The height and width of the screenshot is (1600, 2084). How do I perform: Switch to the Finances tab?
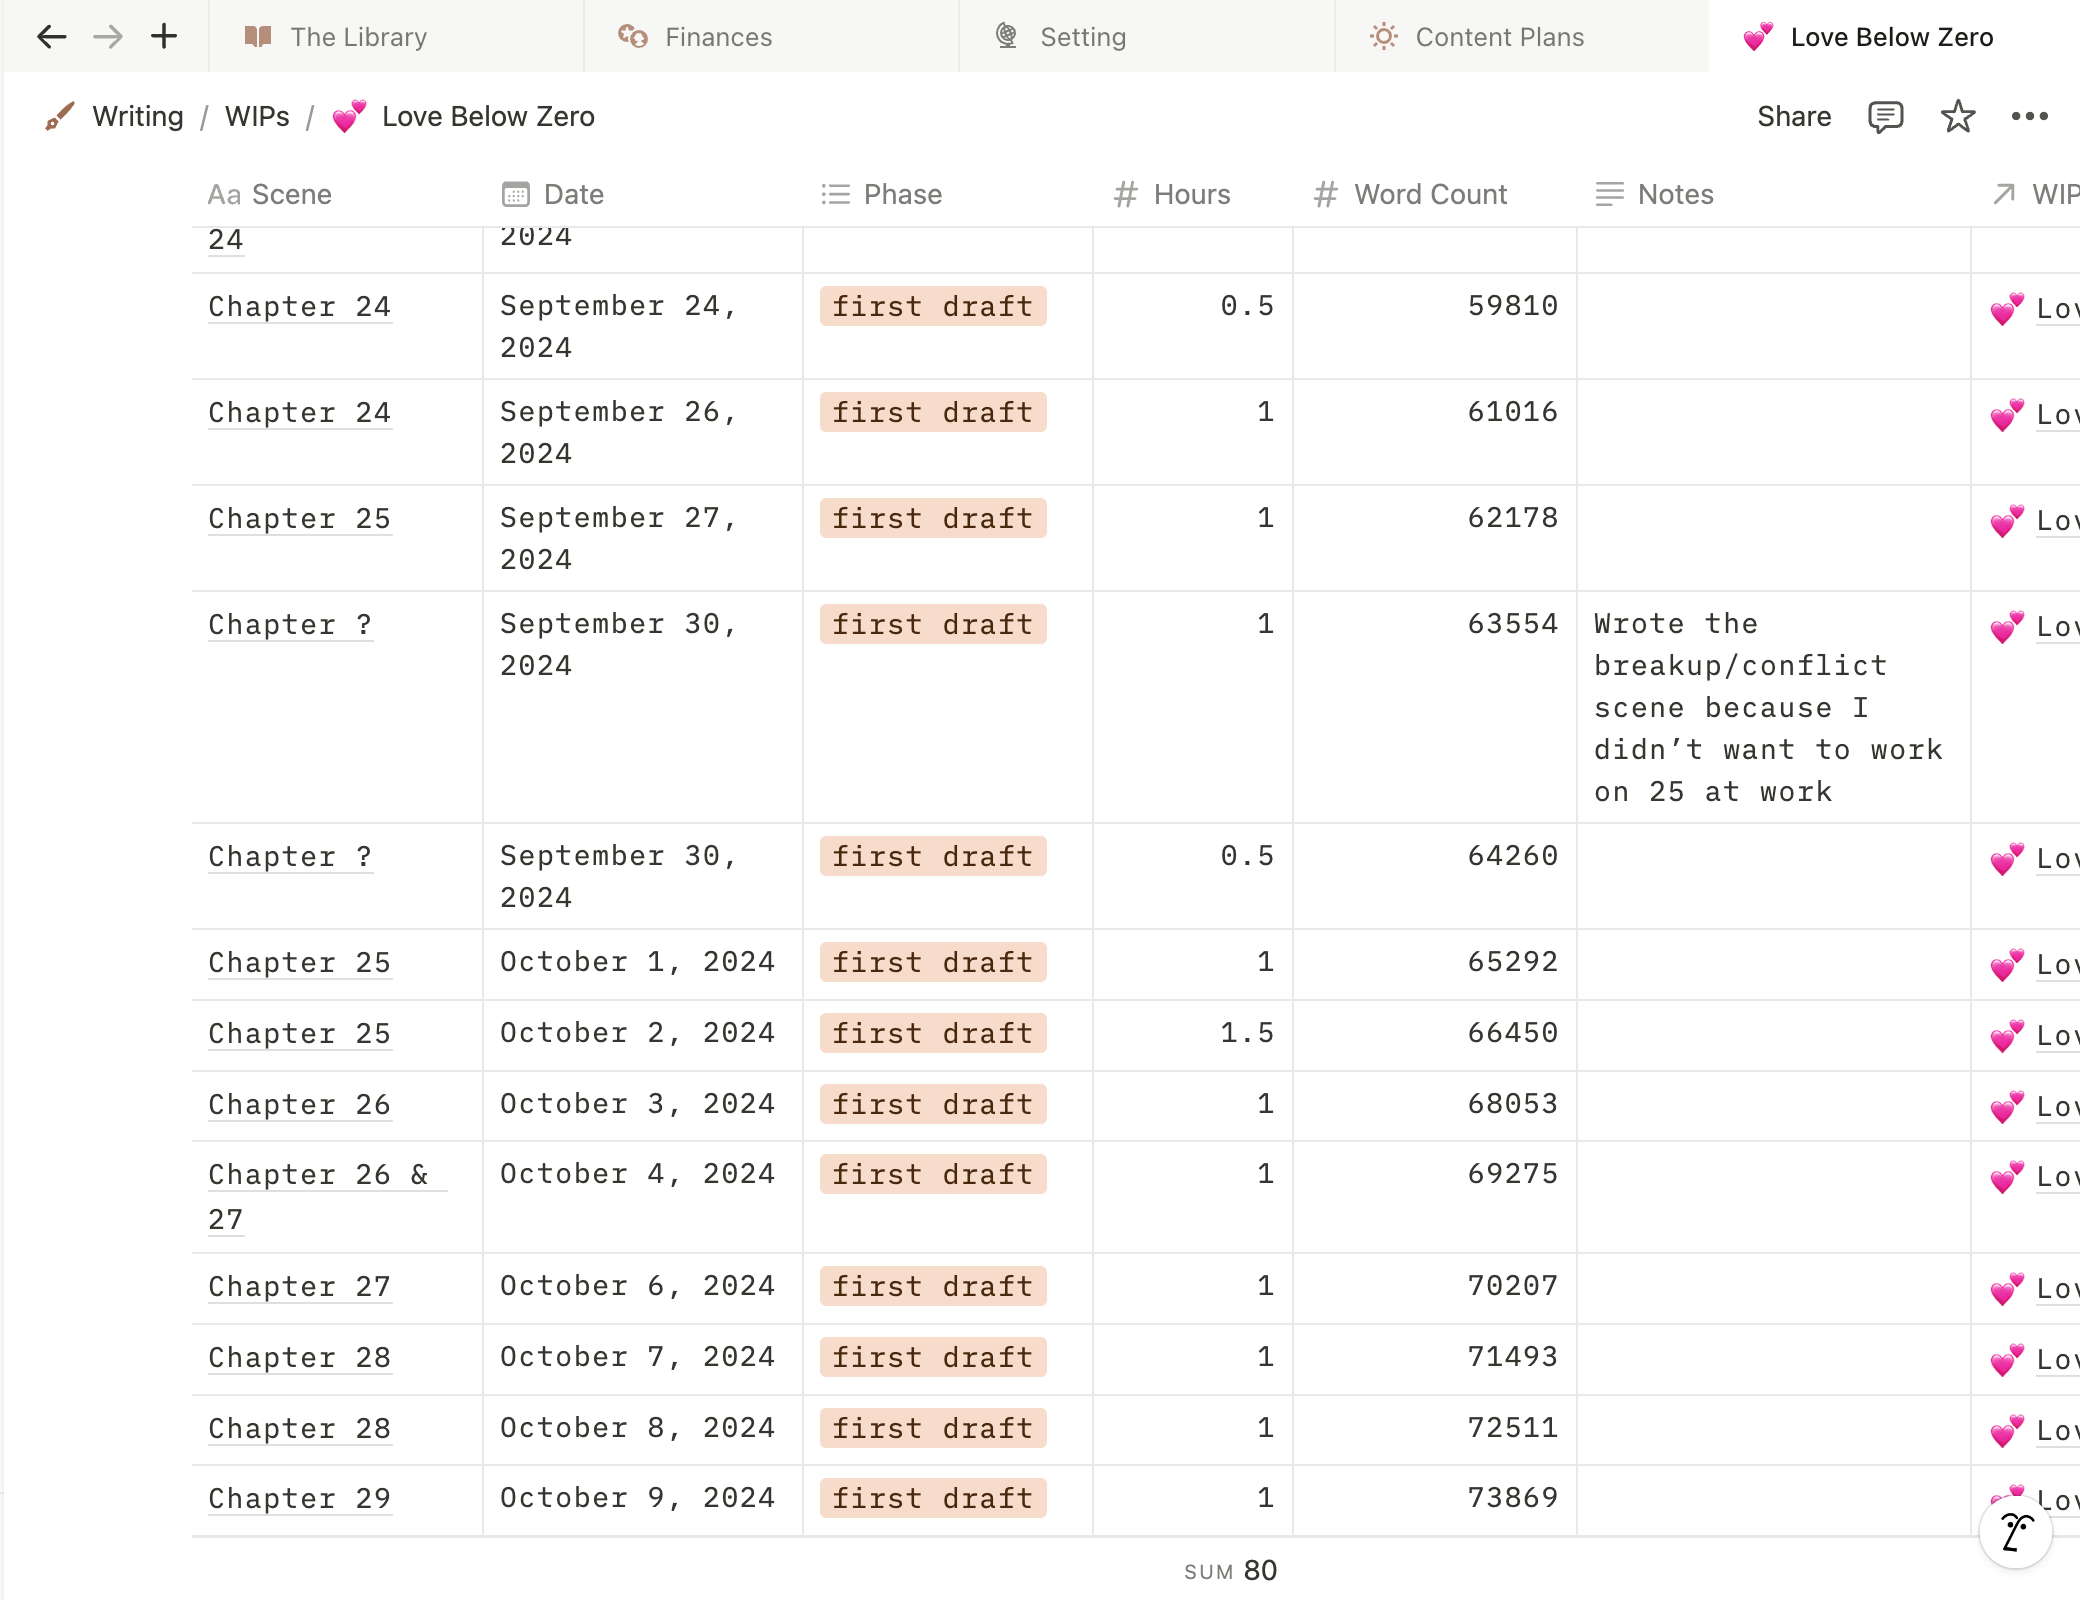[718, 37]
